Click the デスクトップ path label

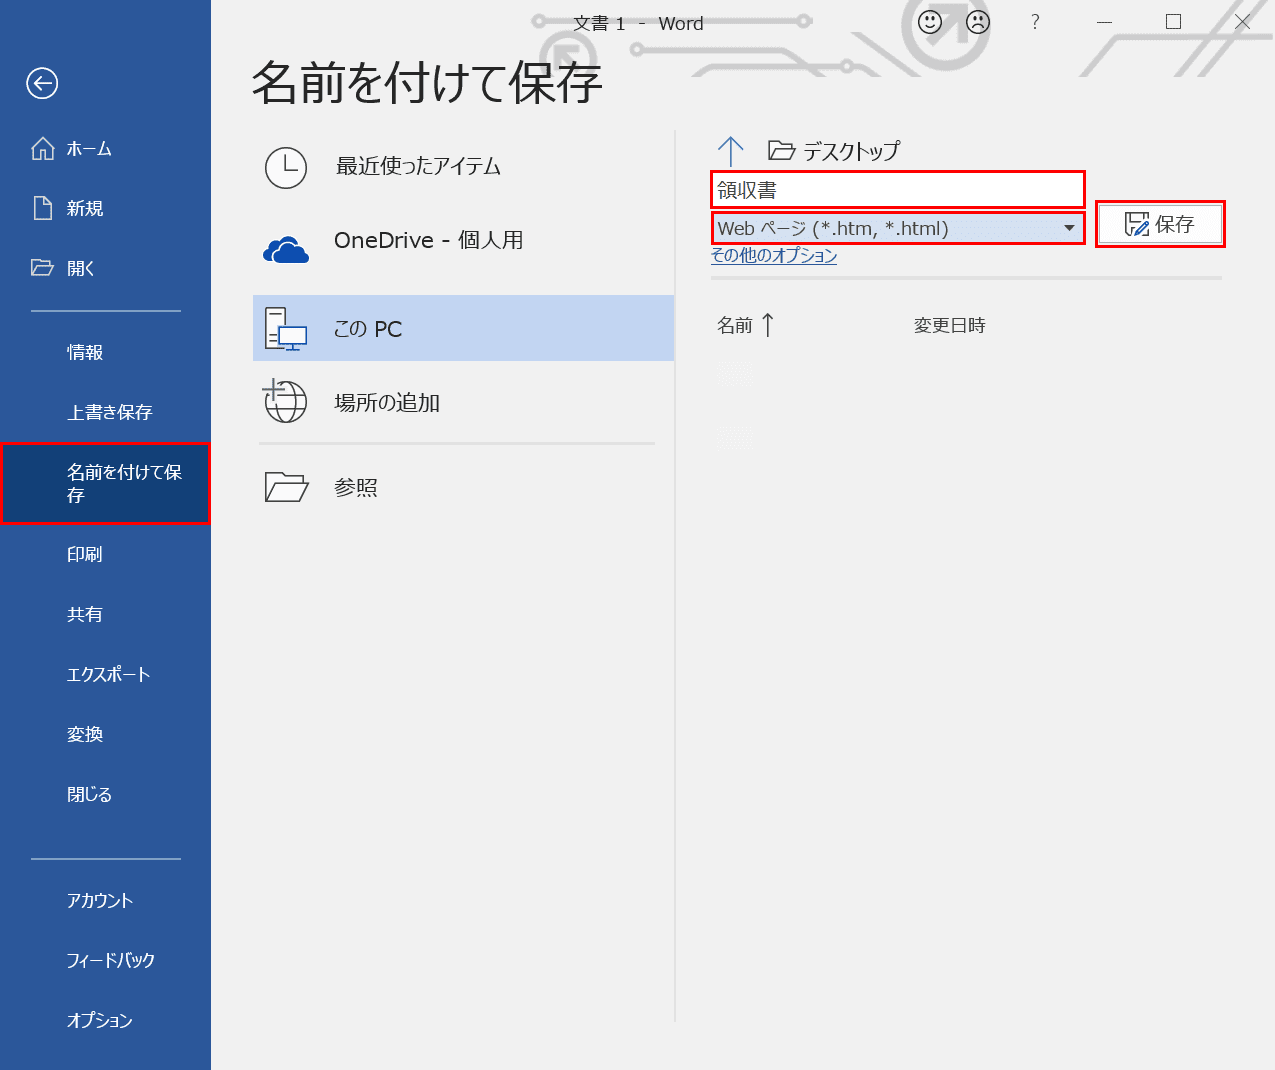point(851,151)
